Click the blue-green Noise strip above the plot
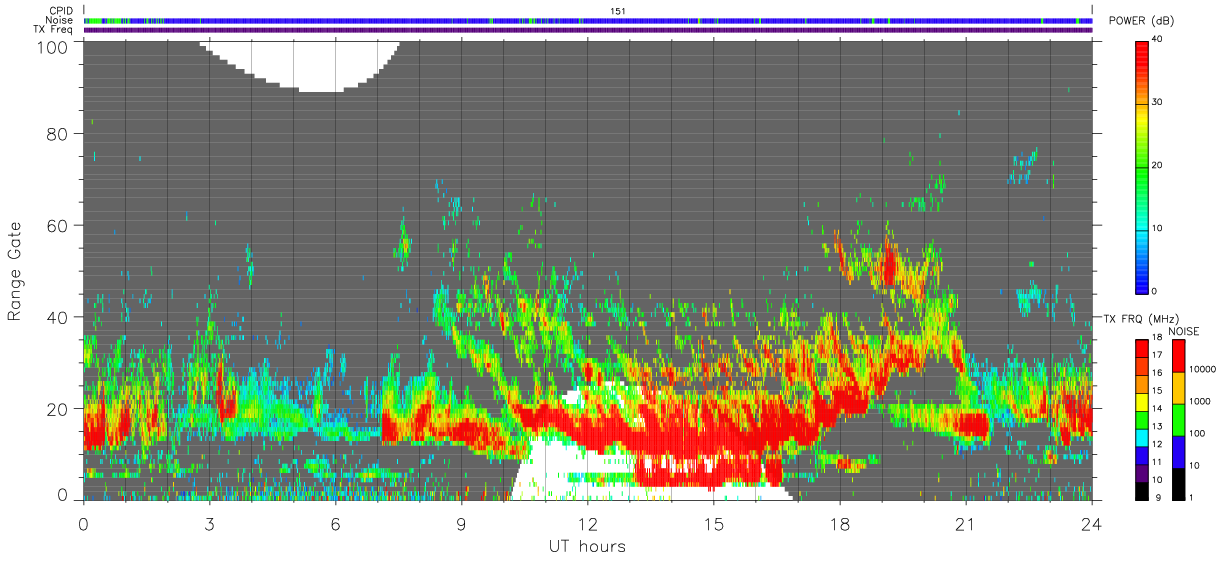1228x567 pixels. pyautogui.click(x=590, y=20)
